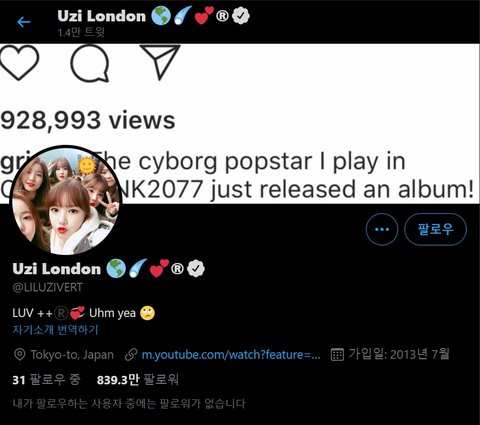The height and width of the screenshot is (425, 480).
Task: Click the link chain icon
Action: [131, 355]
